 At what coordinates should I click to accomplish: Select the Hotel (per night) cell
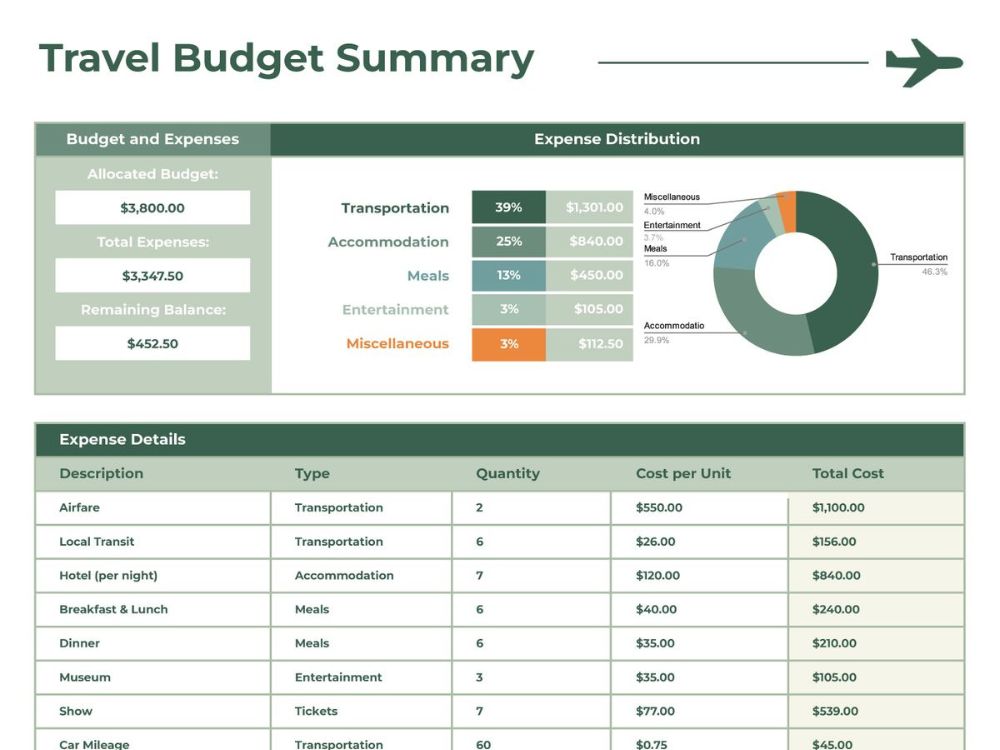[153, 575]
